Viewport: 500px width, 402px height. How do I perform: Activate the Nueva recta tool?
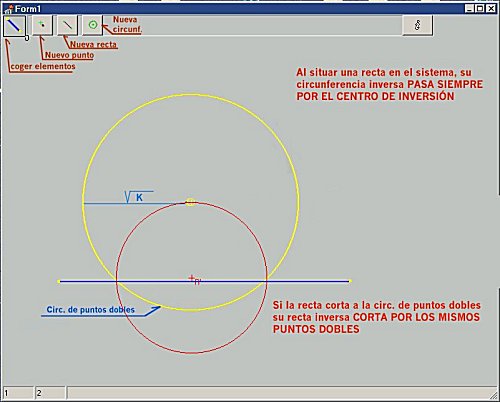pos(67,25)
